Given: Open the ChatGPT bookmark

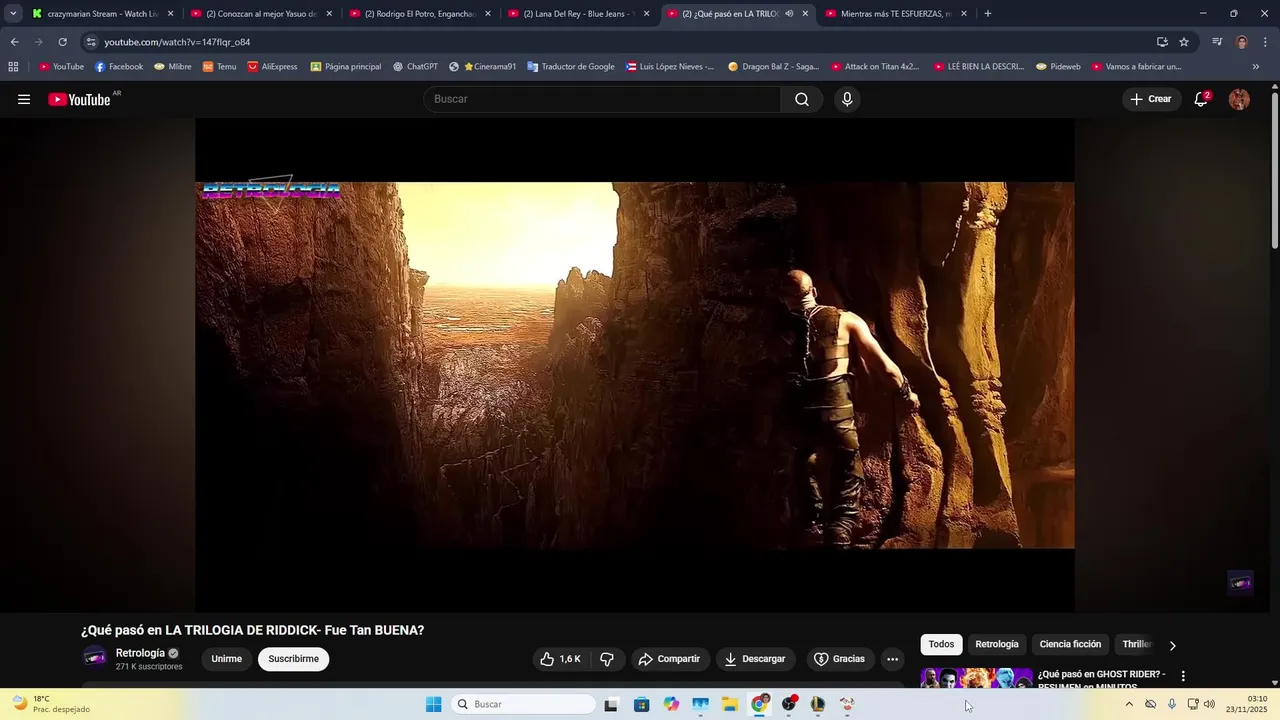Looking at the screenshot, I should pyautogui.click(x=415, y=67).
